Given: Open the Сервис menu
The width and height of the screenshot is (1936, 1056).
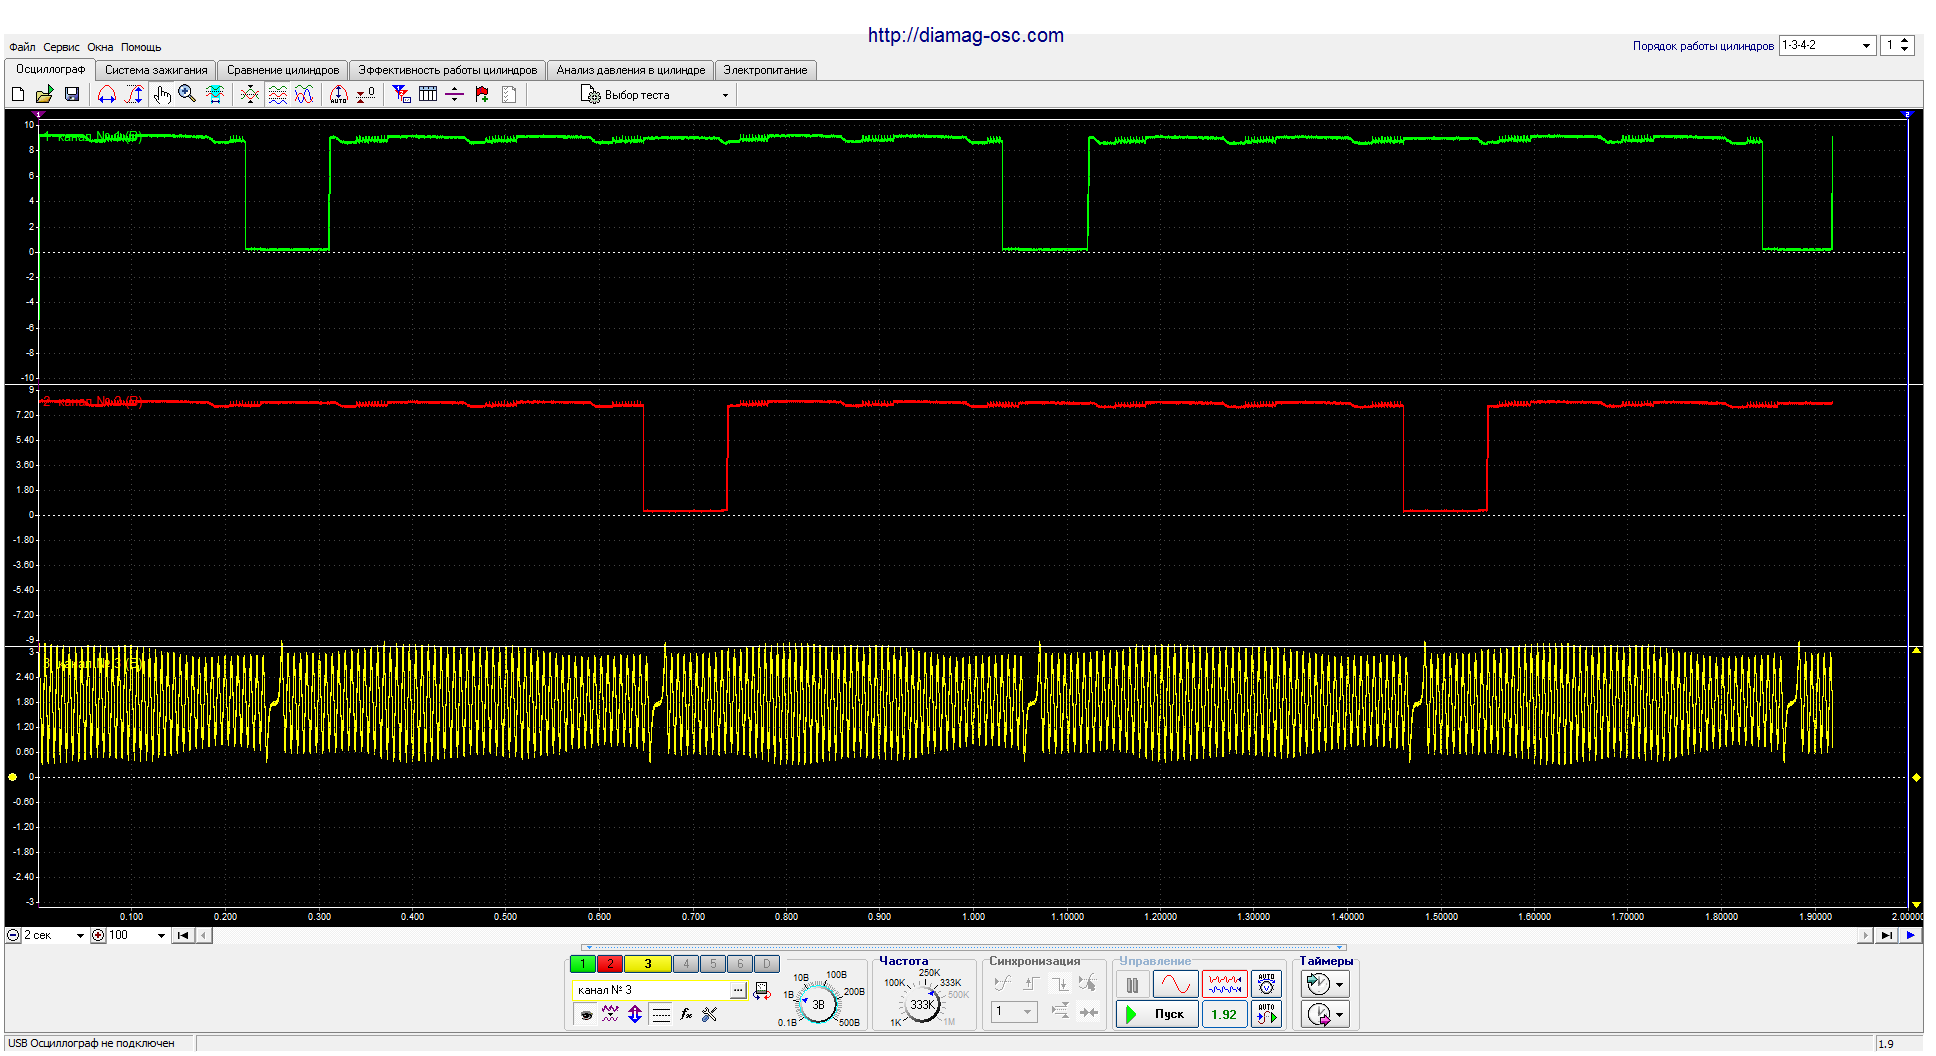Looking at the screenshot, I should pos(61,47).
